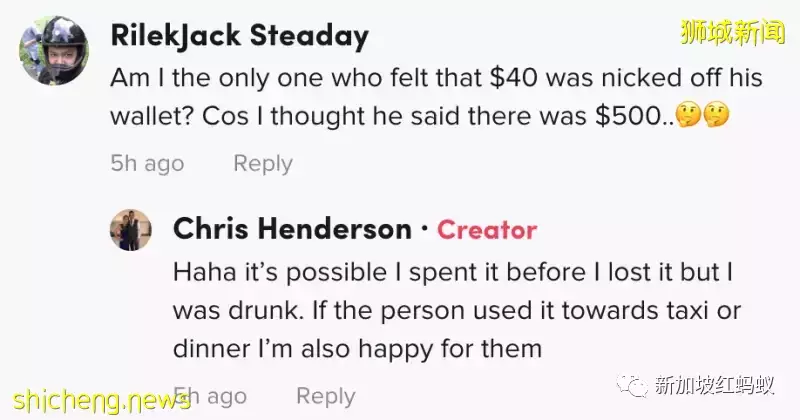
Task: Reply to RilekJack Steaday's comment
Action: tap(263, 163)
